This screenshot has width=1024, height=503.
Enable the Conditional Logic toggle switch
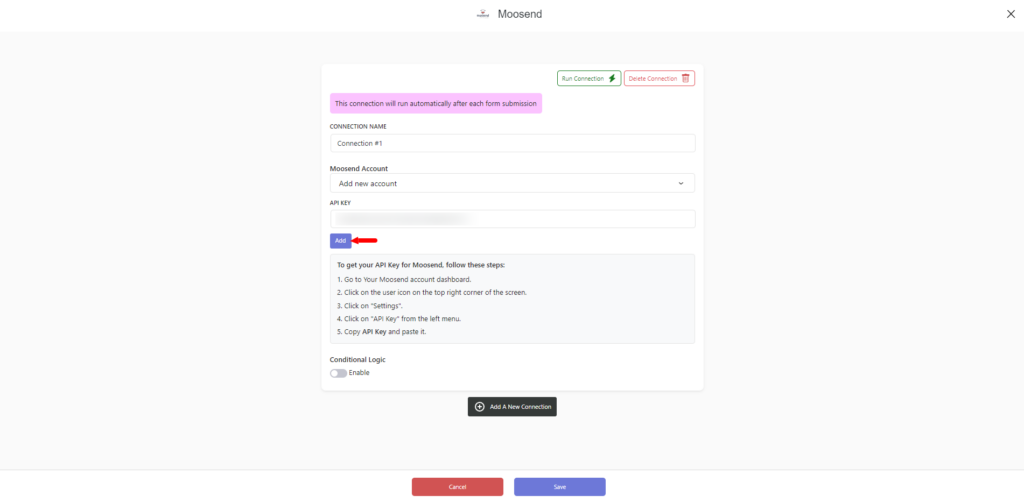coord(338,373)
